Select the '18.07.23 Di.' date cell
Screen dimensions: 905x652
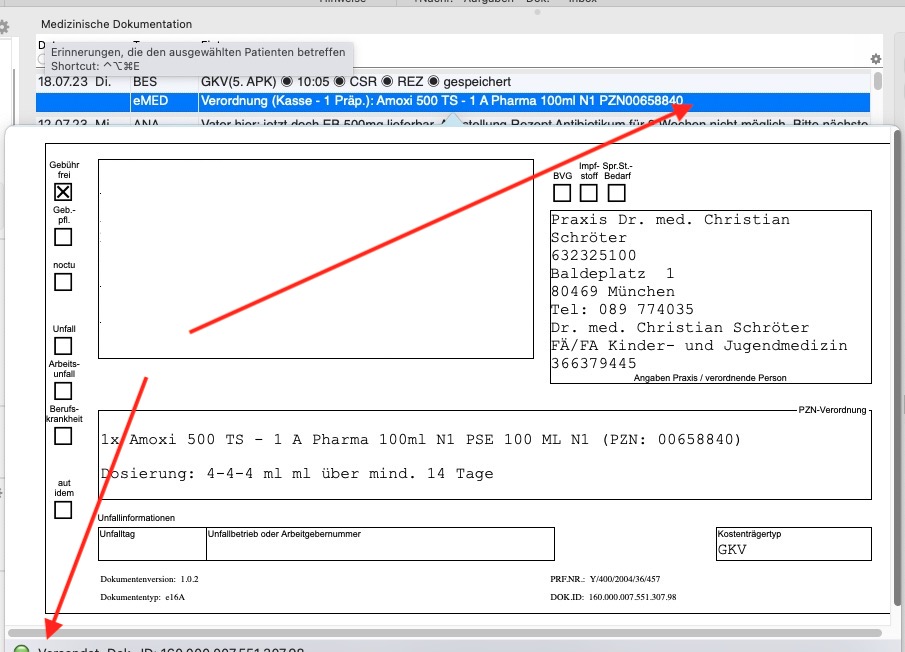point(74,82)
